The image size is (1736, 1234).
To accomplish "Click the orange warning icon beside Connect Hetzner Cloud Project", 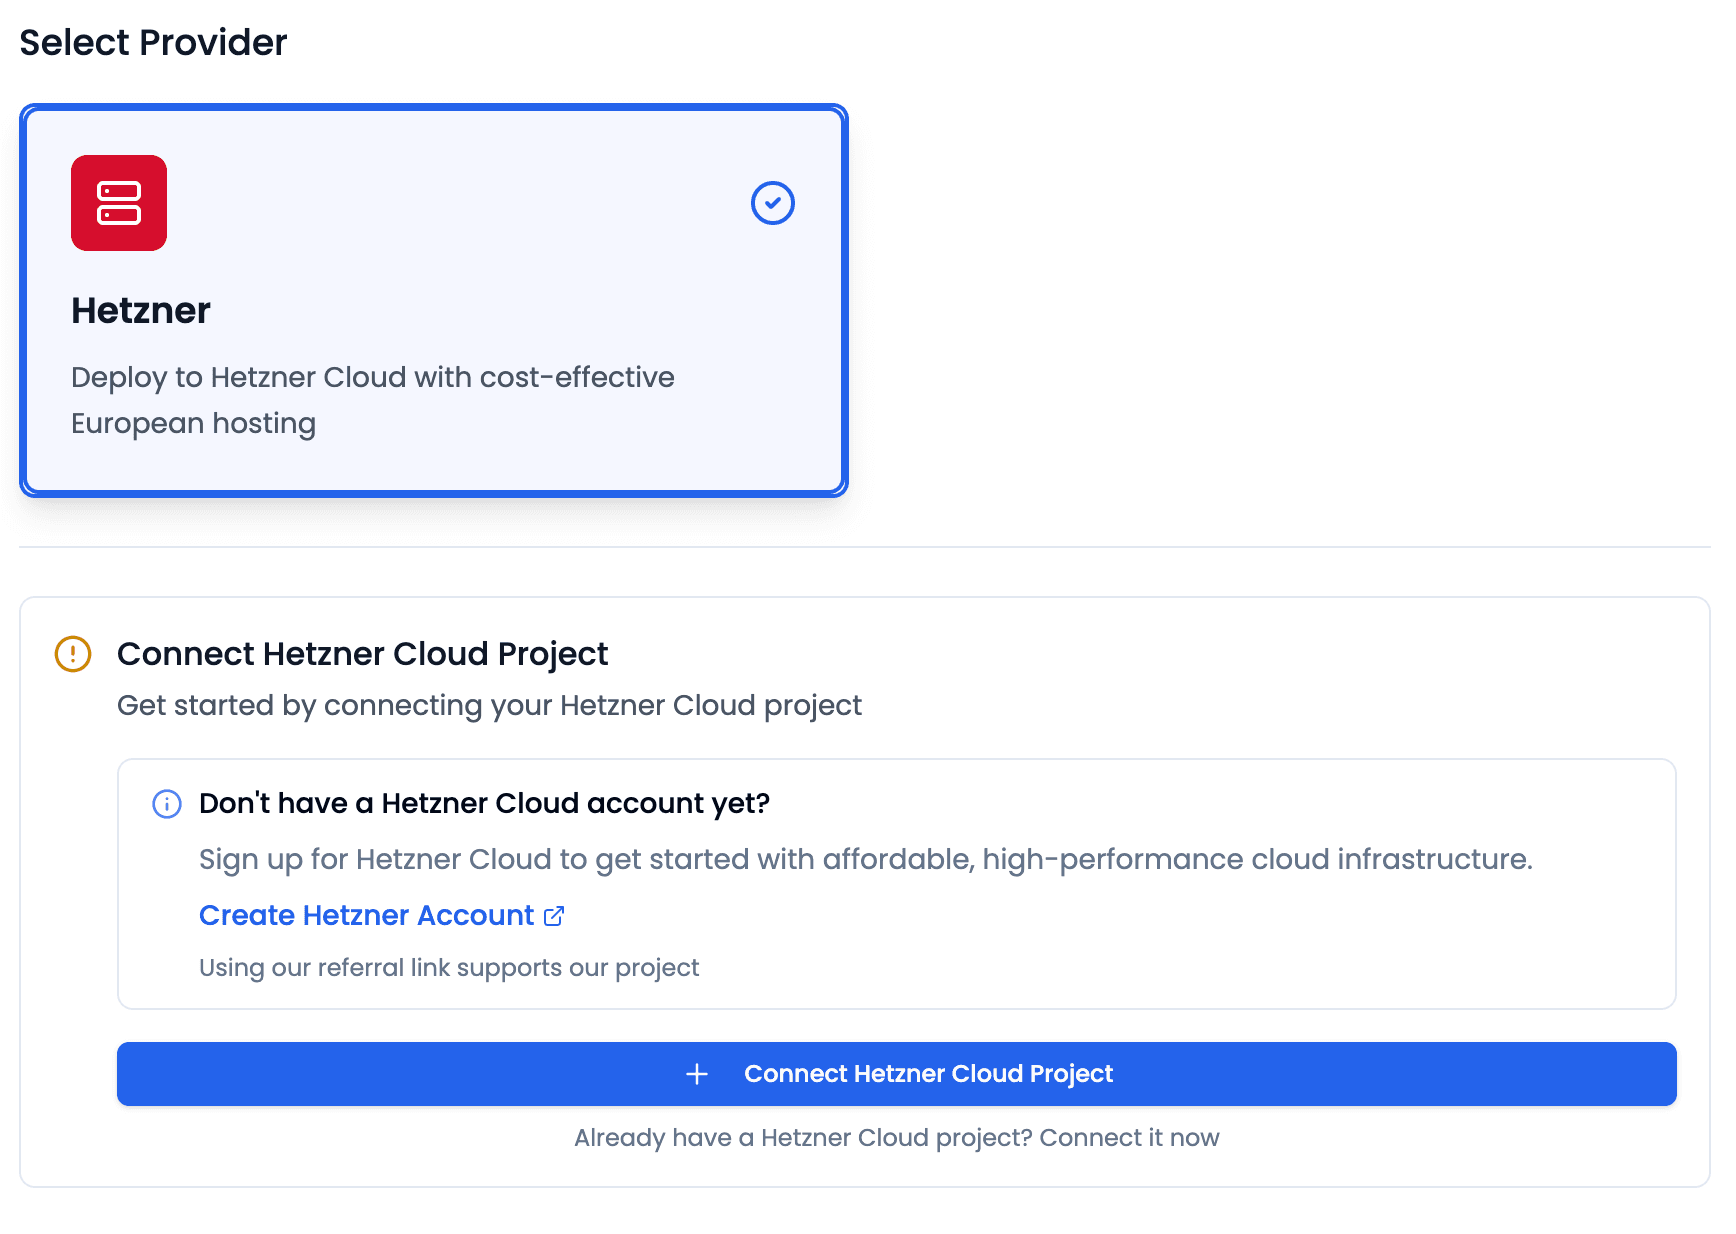I will (x=71, y=654).
